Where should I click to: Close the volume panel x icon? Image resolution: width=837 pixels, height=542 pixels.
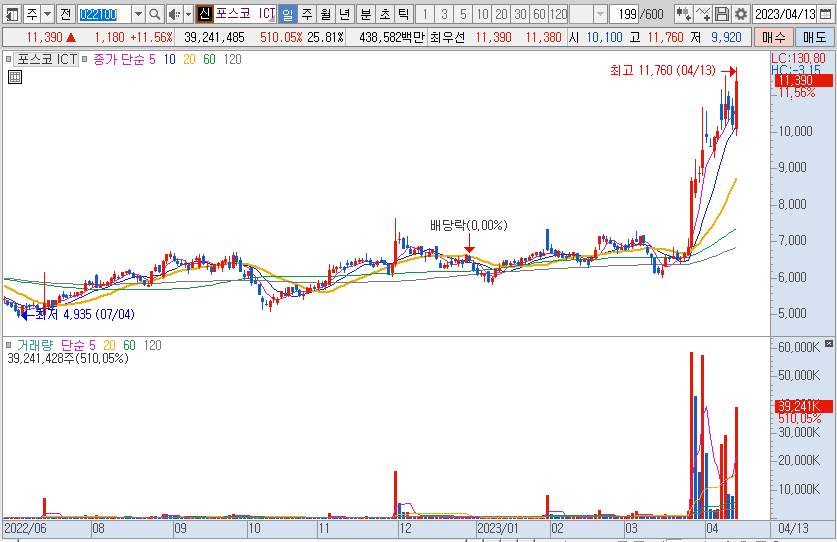pos(828,343)
